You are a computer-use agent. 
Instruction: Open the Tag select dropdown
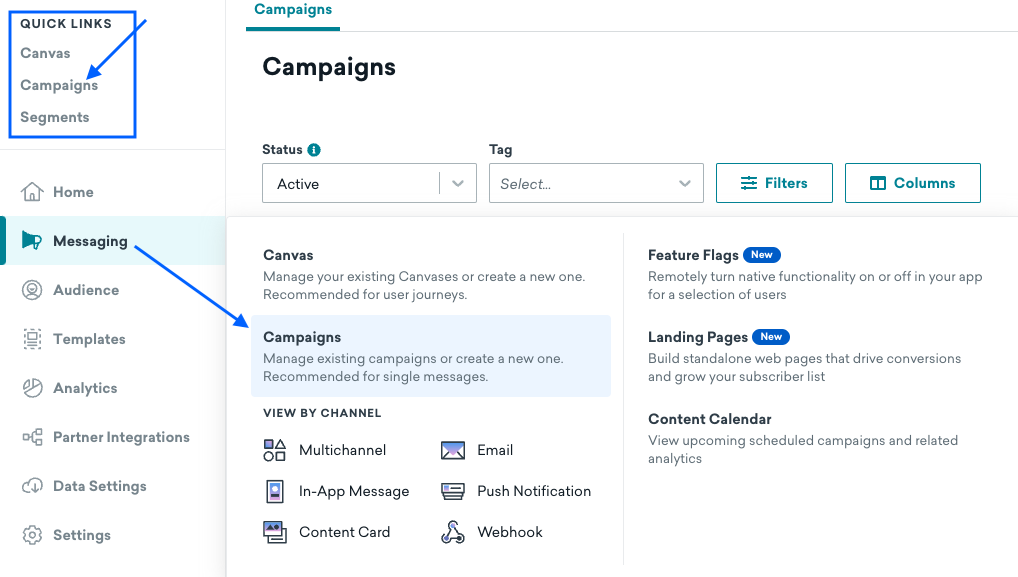(596, 184)
